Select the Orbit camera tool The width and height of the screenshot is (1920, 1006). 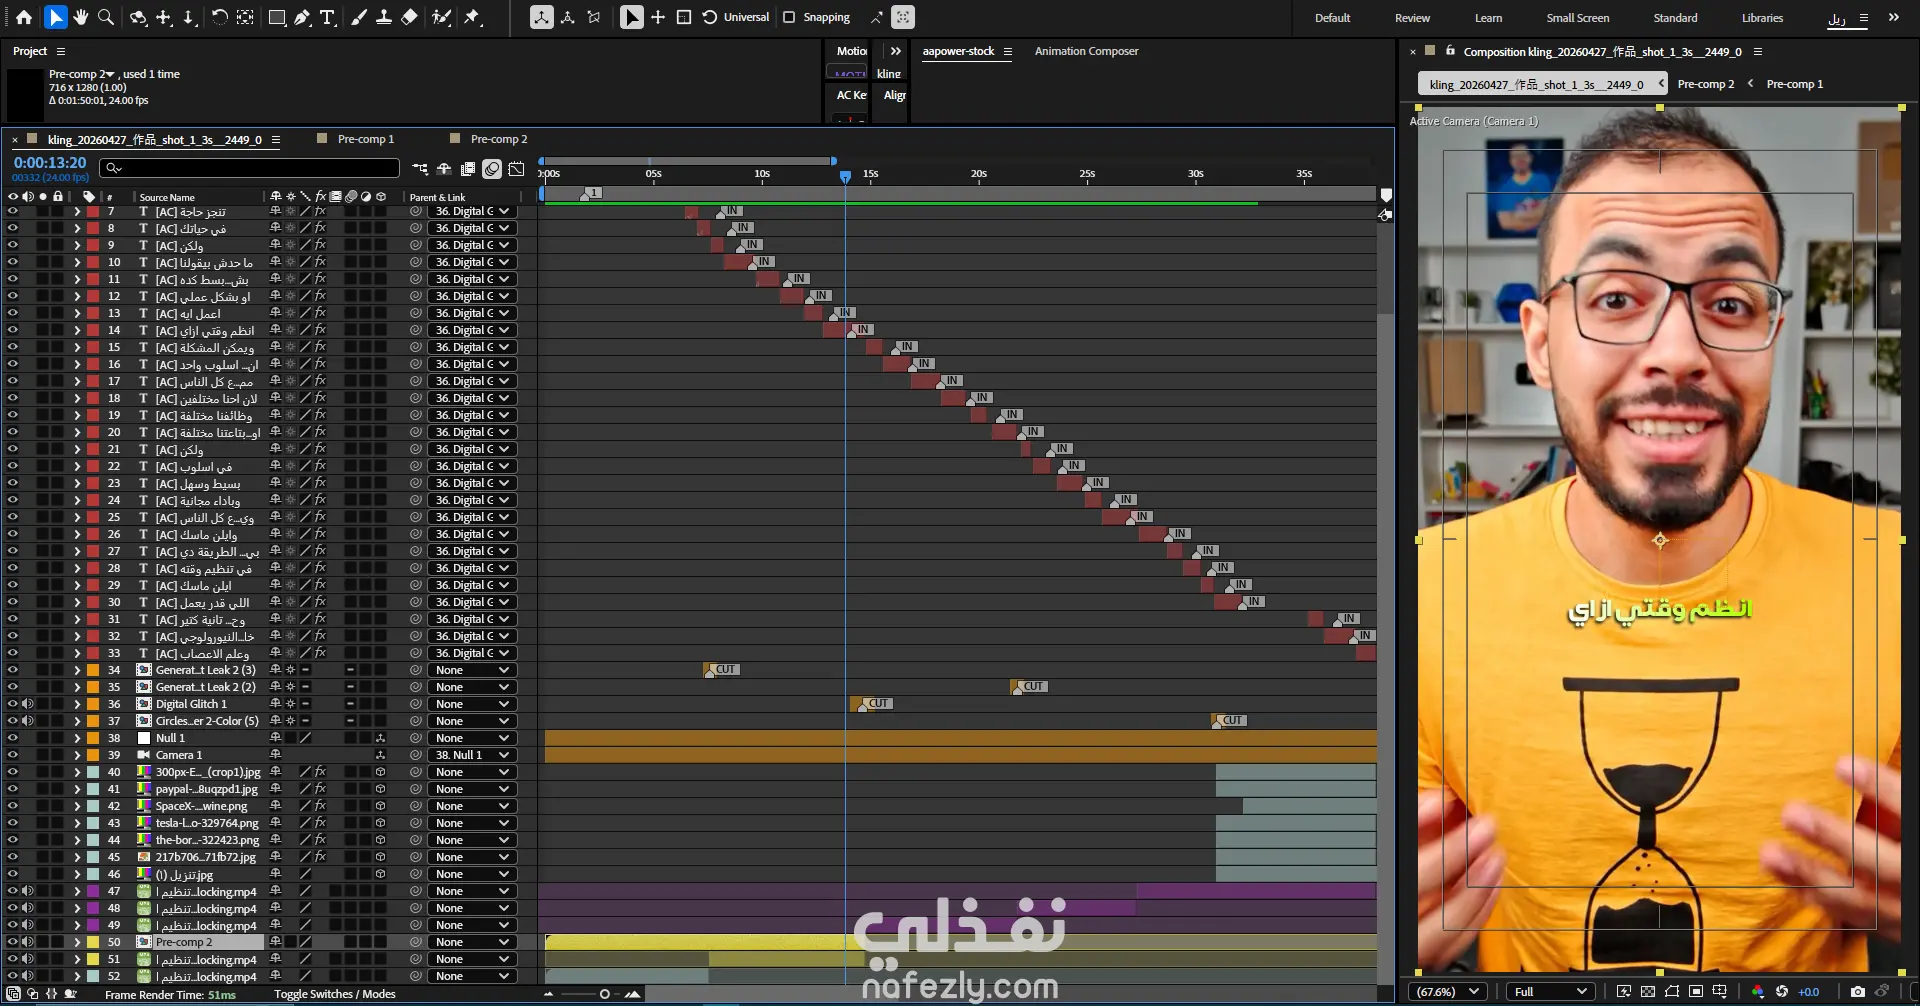coord(138,17)
